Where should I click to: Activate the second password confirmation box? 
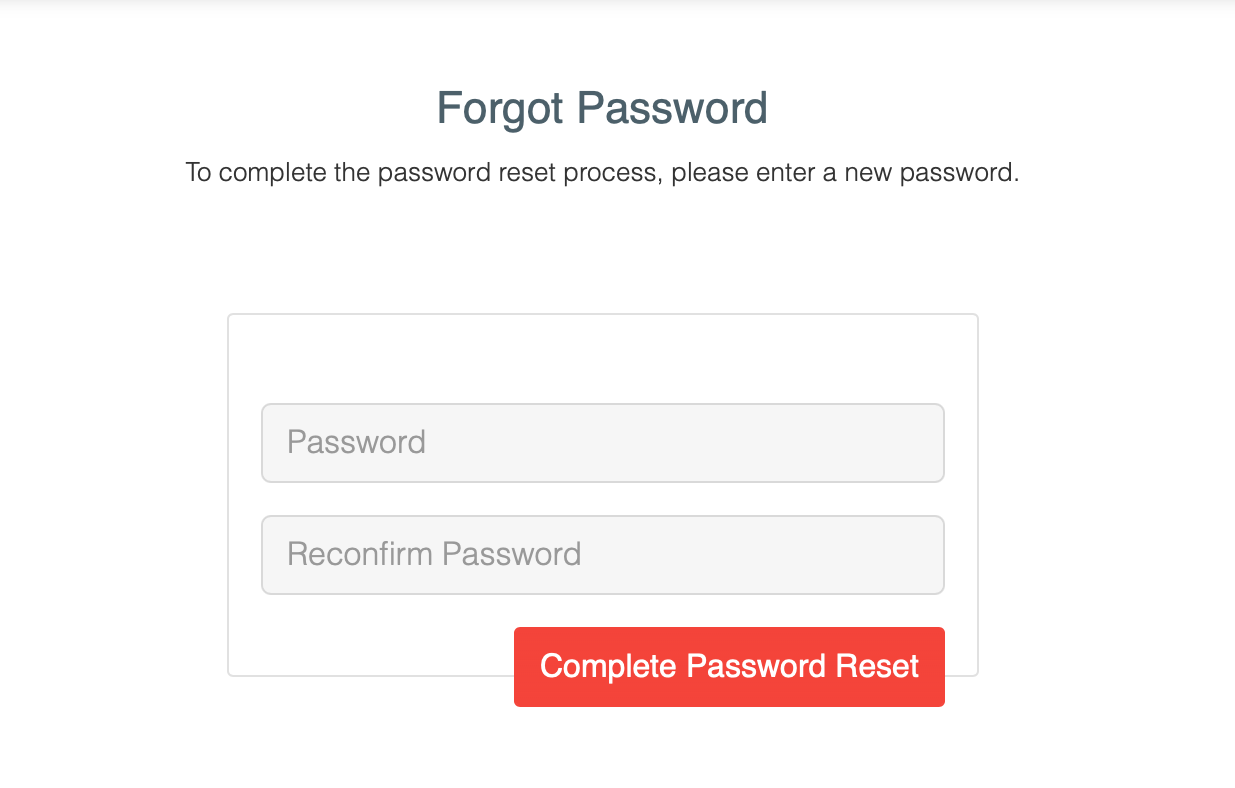coord(602,554)
